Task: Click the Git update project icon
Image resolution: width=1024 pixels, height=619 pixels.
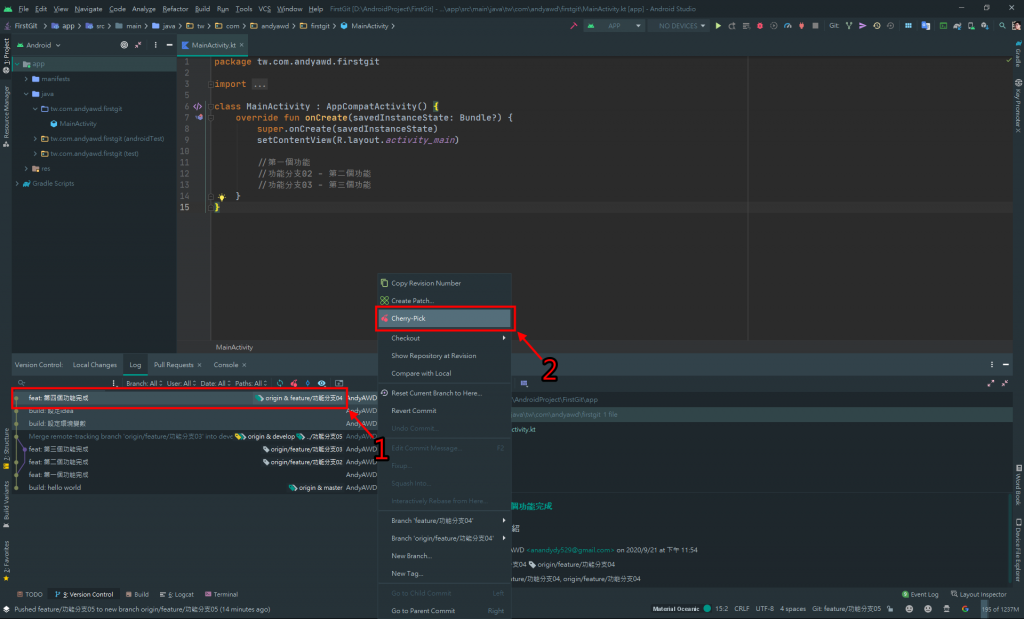Action: point(848,26)
